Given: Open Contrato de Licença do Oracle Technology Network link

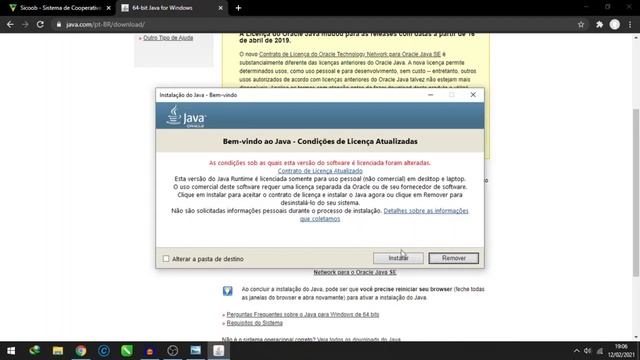Looking at the screenshot, I should click(x=350, y=54).
